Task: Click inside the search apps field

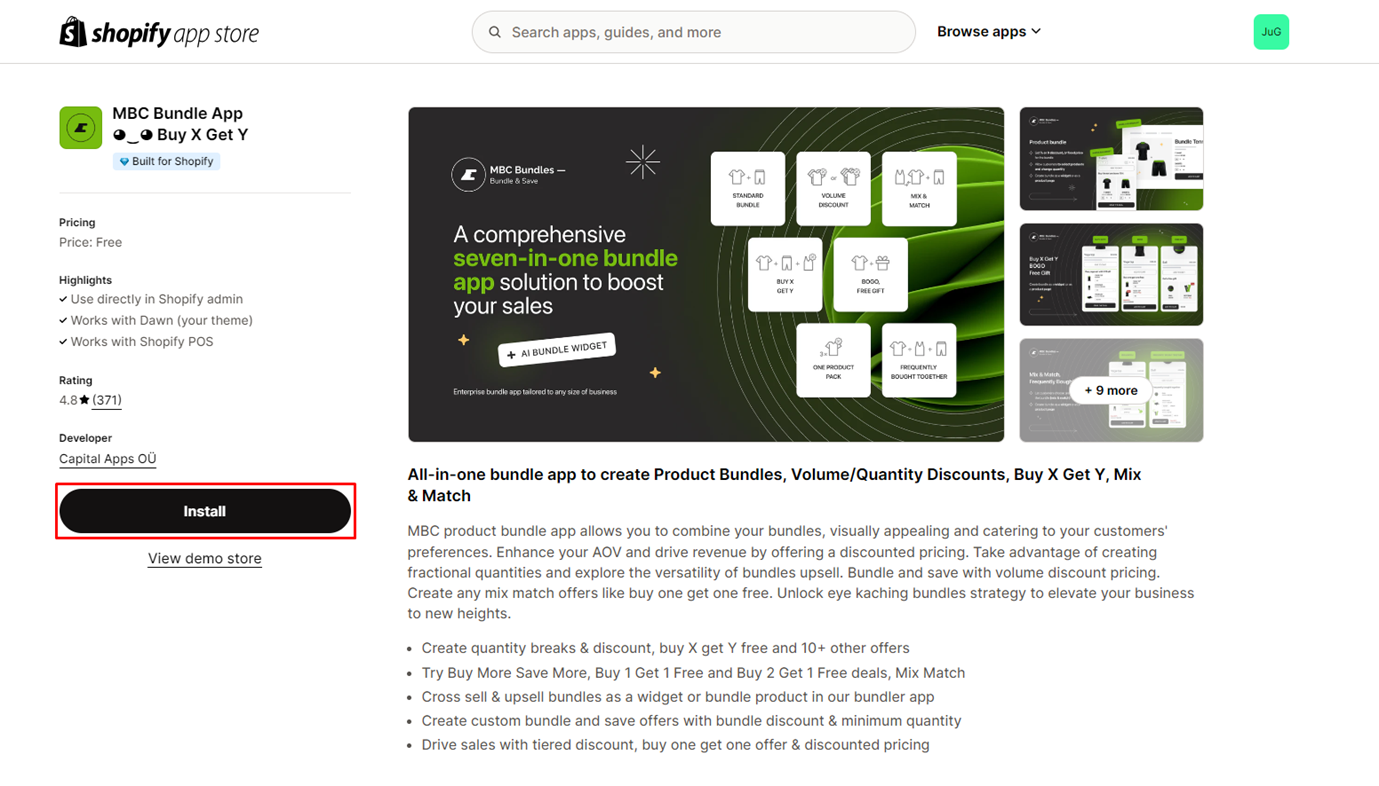Action: point(700,32)
